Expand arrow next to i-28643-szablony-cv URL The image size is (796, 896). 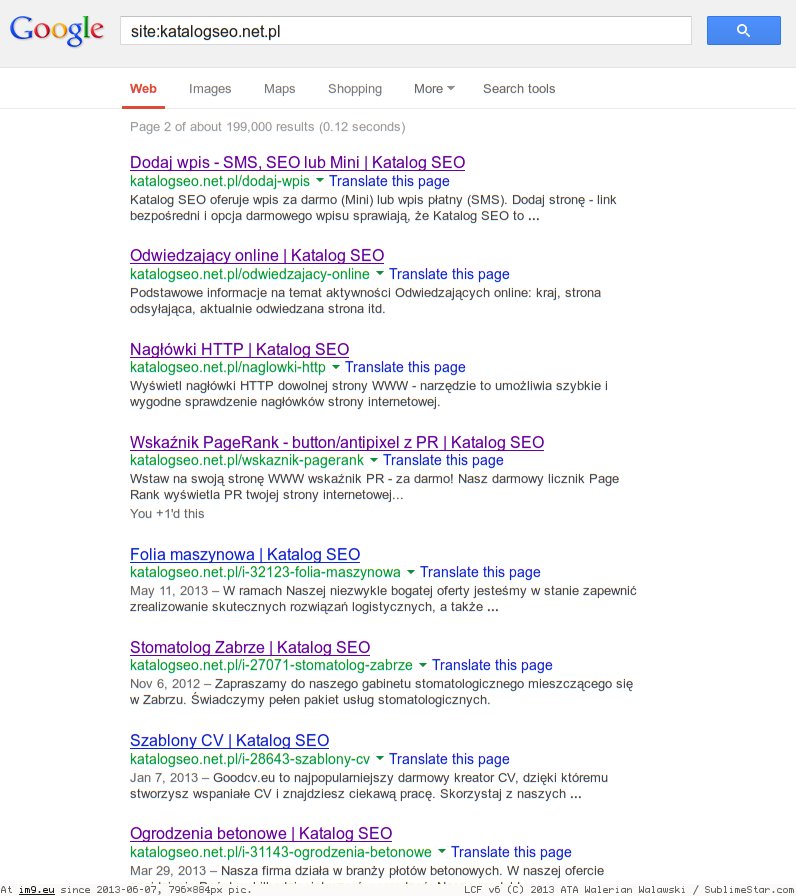click(x=380, y=759)
